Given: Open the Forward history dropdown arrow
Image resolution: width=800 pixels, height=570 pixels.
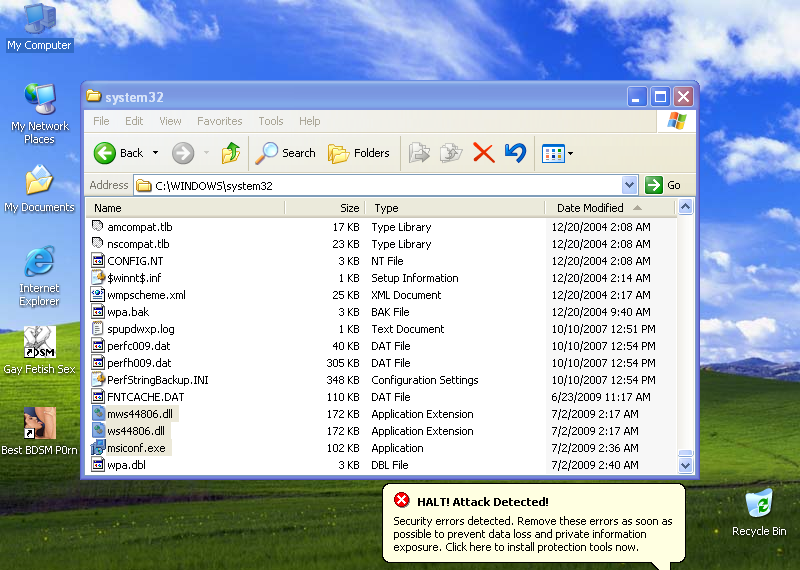Looking at the screenshot, I should (x=206, y=153).
